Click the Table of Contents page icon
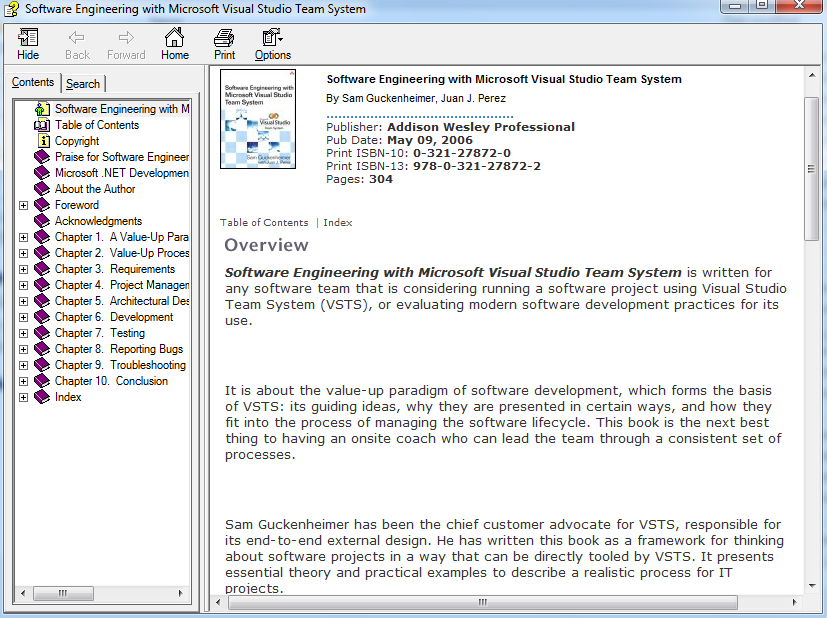Image resolution: width=827 pixels, height=618 pixels. tap(41, 124)
